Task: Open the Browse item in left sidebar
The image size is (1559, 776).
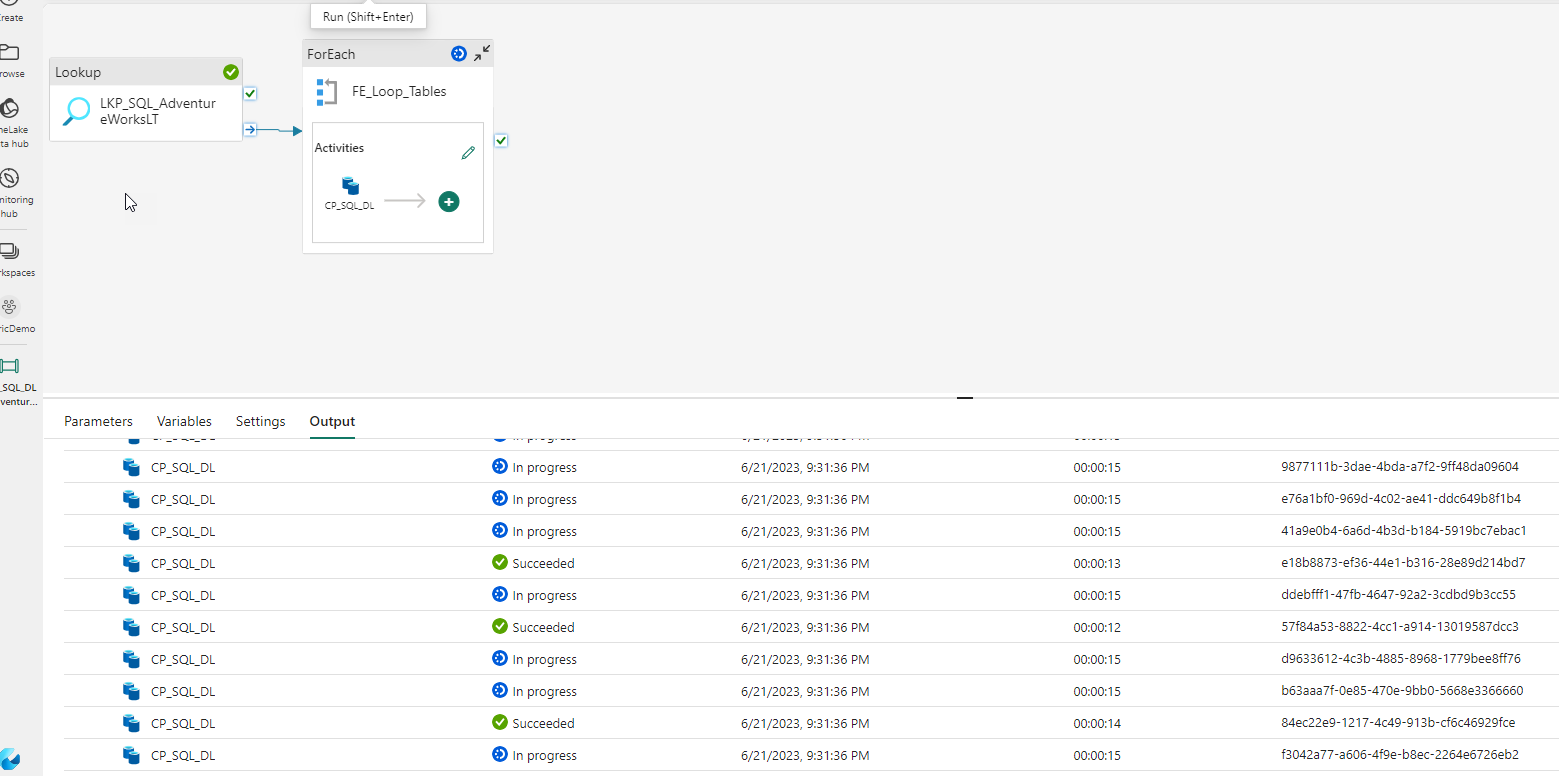Action: point(10,60)
